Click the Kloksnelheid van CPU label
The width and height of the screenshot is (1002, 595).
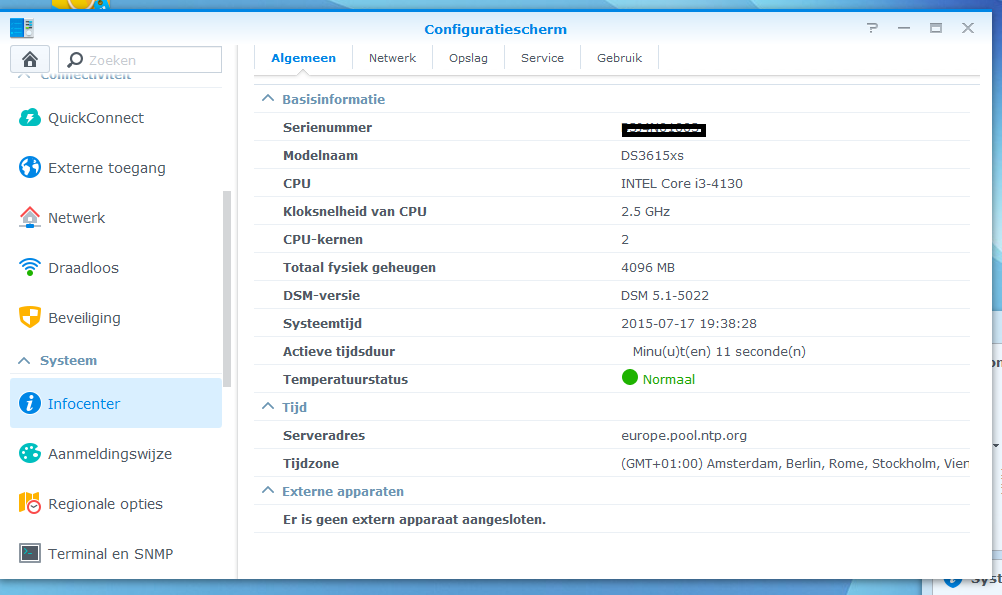355,212
